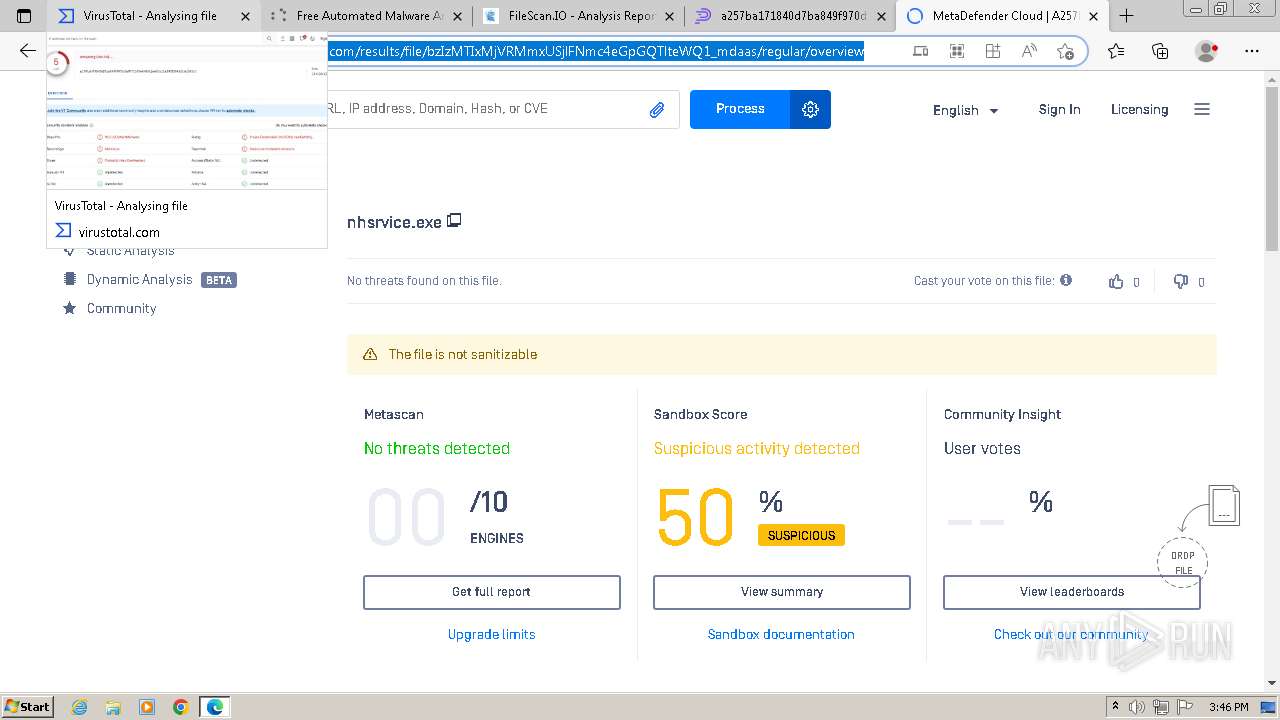Screen dimensions: 1280x720
Task: Click Get full report button
Action: click(x=492, y=592)
